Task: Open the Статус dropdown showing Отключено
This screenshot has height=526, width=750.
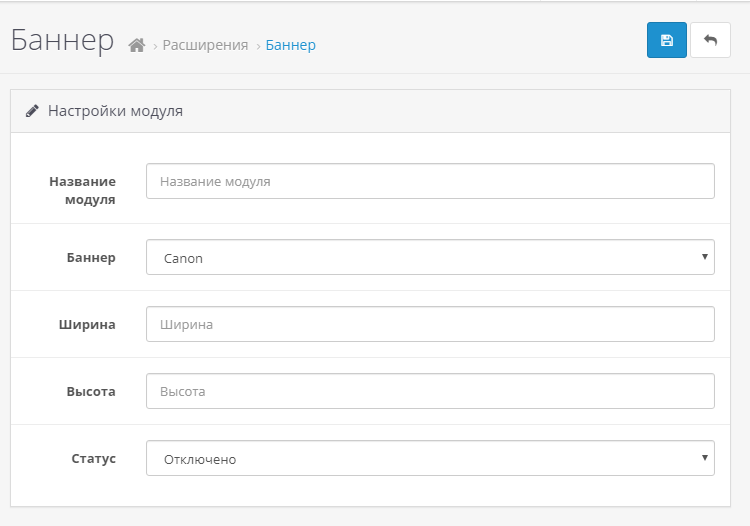Action: click(x=430, y=458)
